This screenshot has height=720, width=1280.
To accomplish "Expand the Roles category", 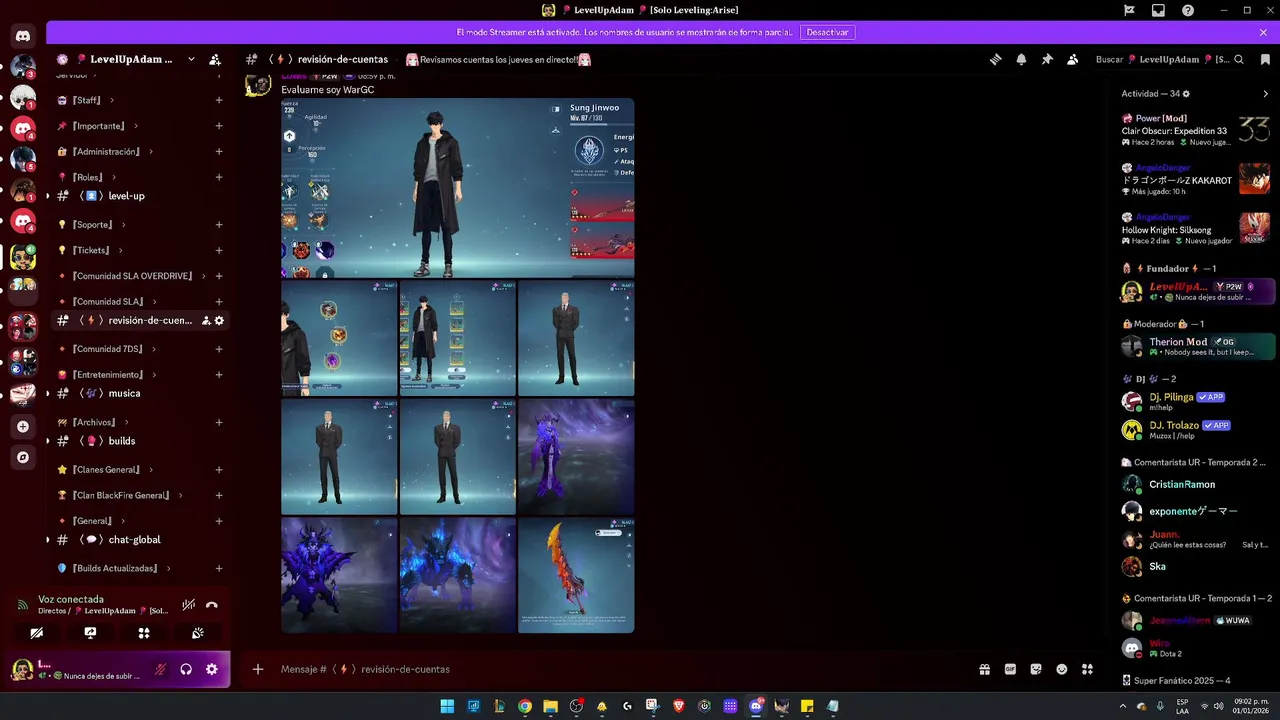I will coord(87,177).
